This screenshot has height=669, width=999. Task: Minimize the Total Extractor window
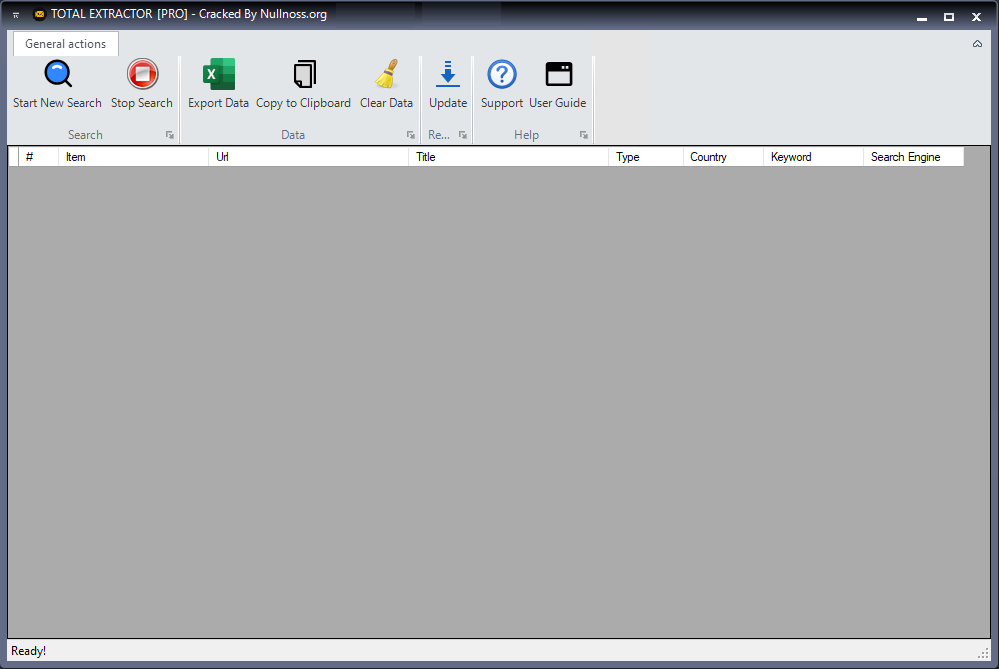pyautogui.click(x=922, y=17)
